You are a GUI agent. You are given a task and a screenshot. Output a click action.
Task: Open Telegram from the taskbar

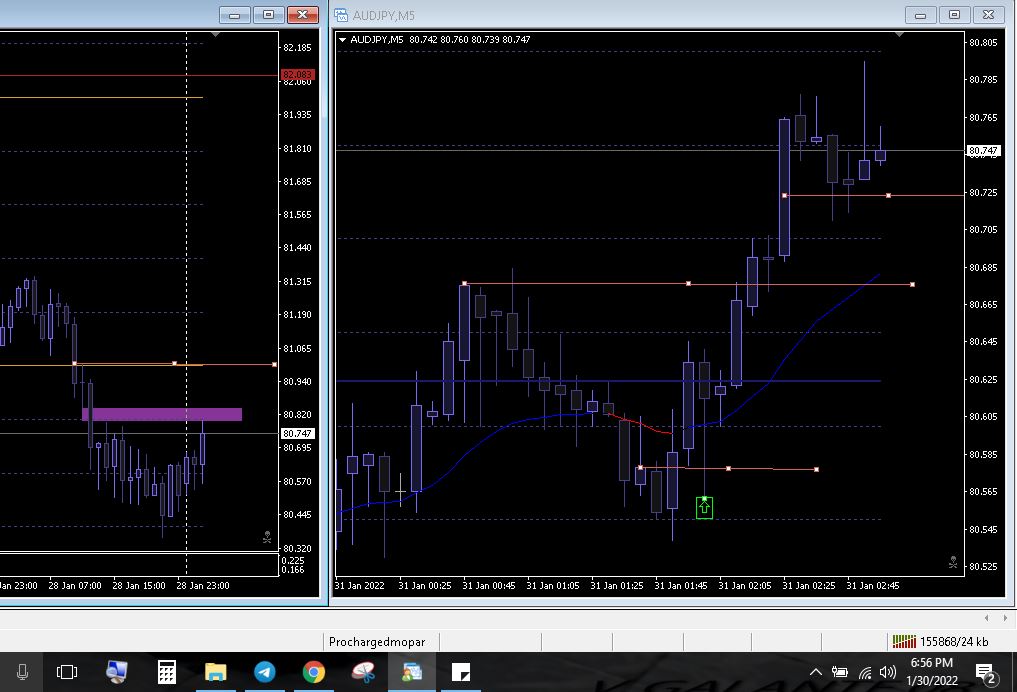coord(265,672)
